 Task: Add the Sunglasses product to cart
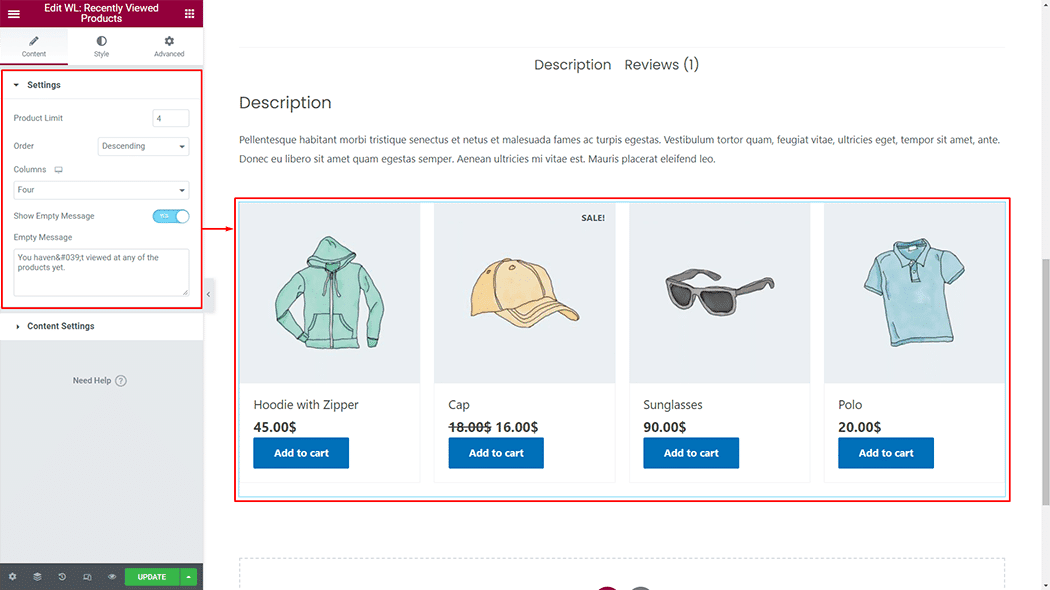(691, 453)
